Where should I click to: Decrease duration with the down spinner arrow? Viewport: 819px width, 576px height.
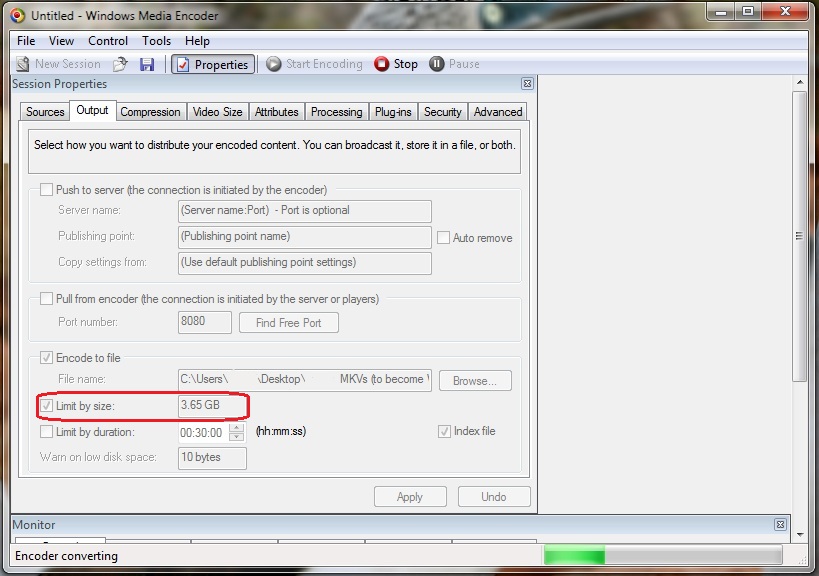click(x=237, y=437)
